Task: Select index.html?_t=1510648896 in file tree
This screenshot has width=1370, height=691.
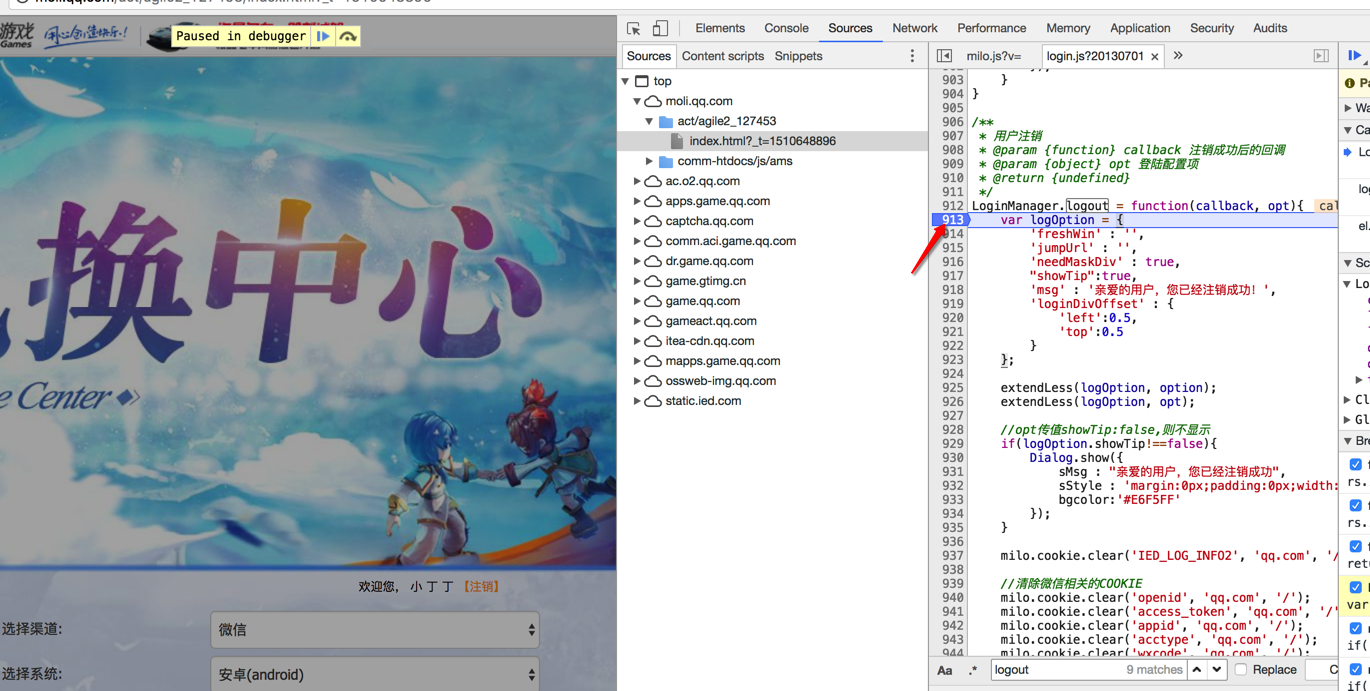Action: tap(762, 141)
